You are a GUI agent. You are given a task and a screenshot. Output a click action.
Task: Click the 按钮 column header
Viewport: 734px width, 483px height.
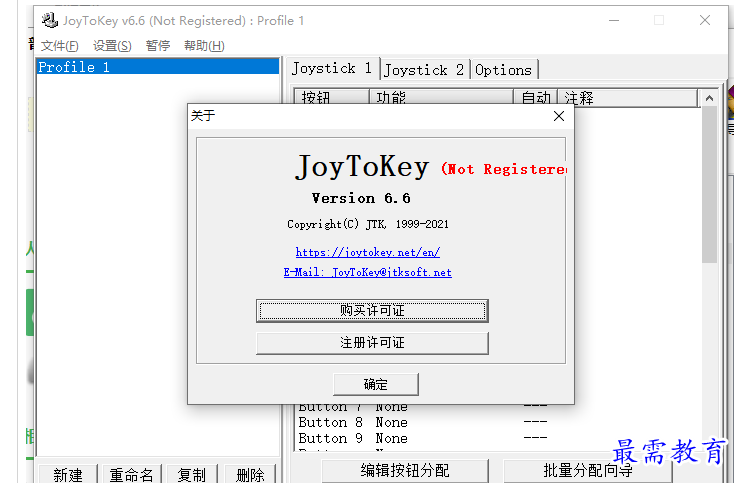click(331, 97)
